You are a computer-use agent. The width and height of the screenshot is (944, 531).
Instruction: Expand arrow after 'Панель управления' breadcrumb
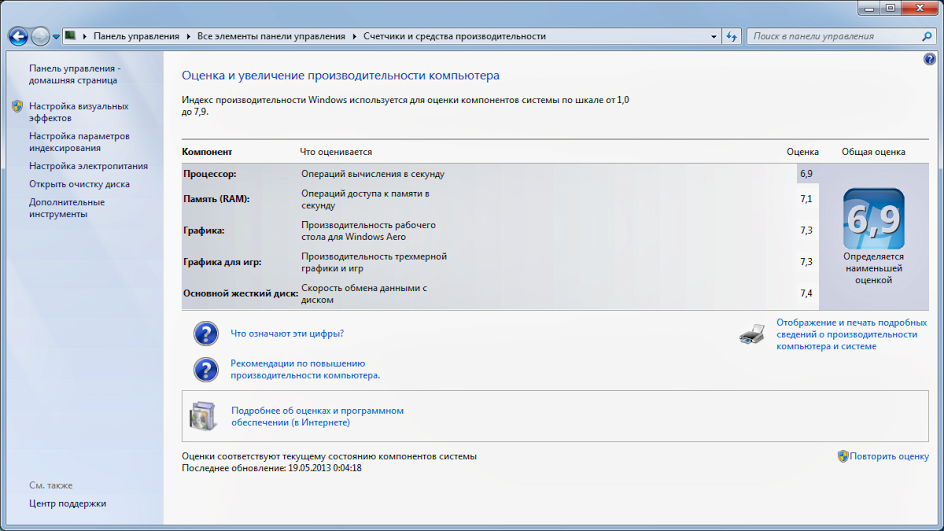[188, 36]
